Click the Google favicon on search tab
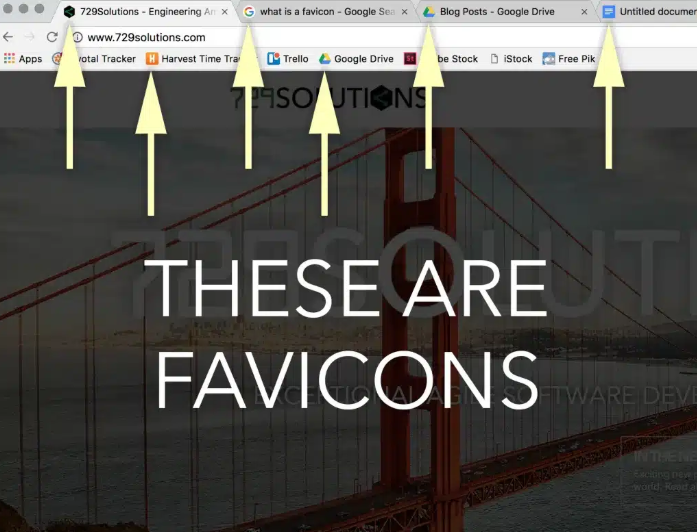This screenshot has width=697, height=532. (249, 12)
